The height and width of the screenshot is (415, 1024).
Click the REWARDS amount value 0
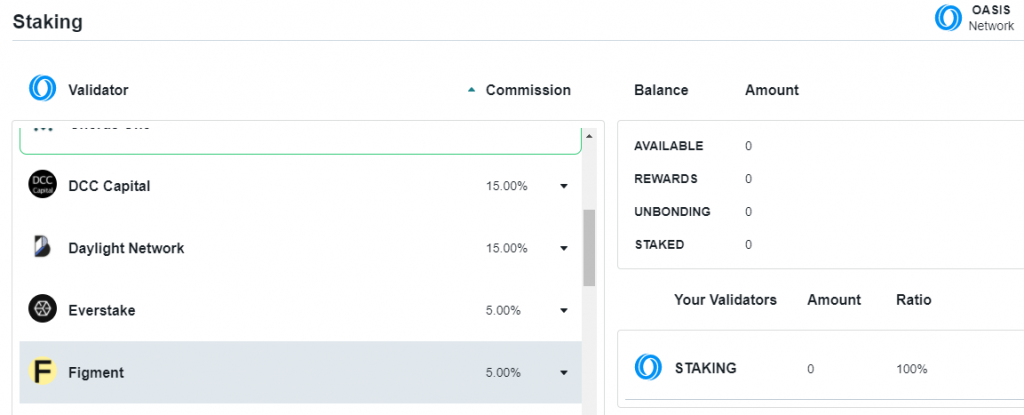click(748, 178)
